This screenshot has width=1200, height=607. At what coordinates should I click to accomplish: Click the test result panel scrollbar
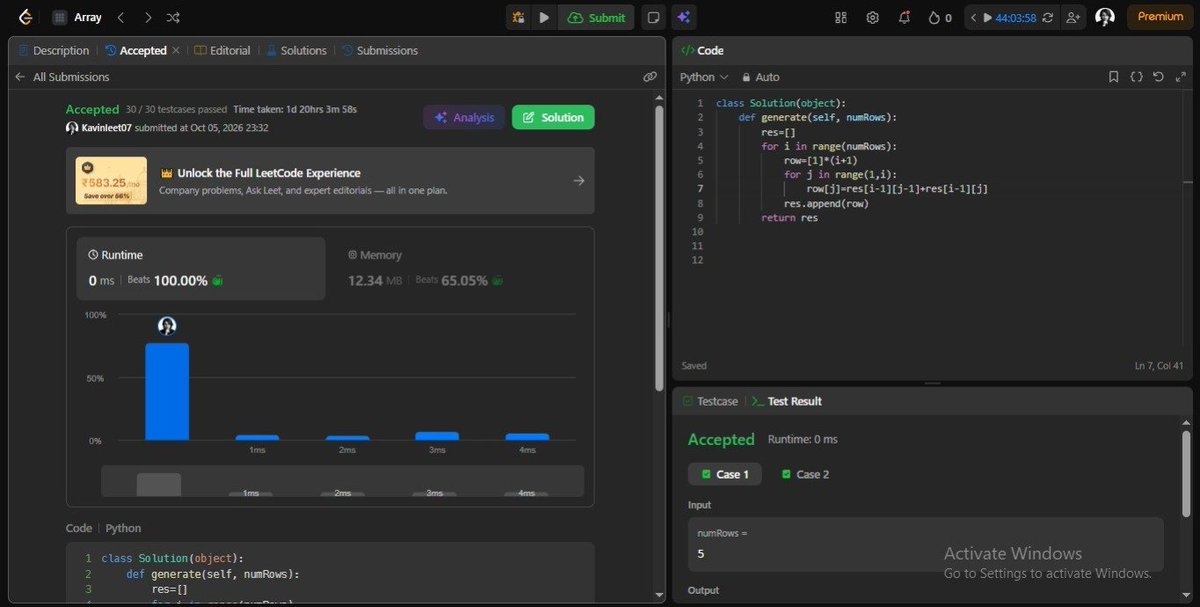(x=1186, y=475)
